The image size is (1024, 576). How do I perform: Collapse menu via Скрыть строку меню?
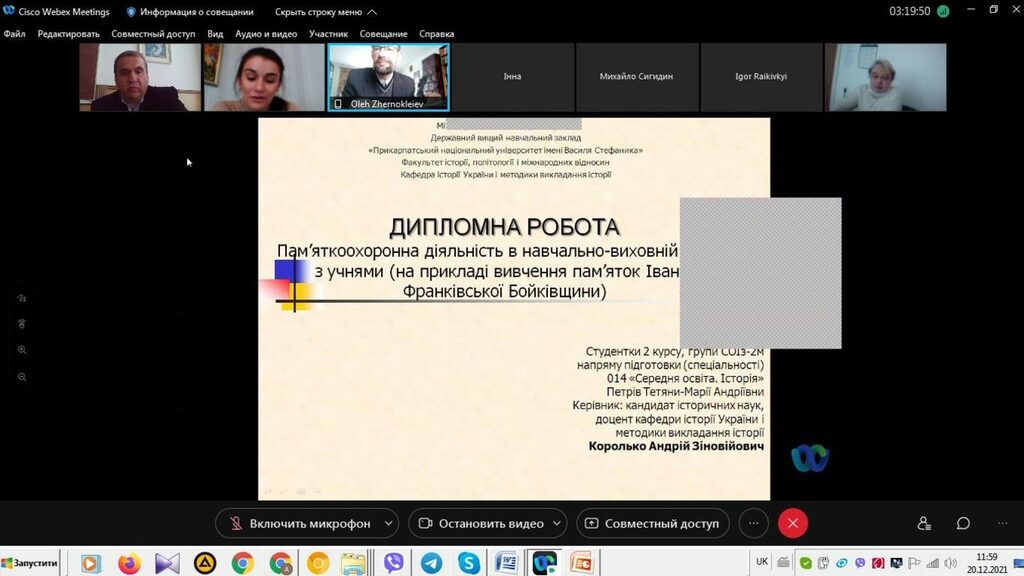pyautogui.click(x=325, y=12)
